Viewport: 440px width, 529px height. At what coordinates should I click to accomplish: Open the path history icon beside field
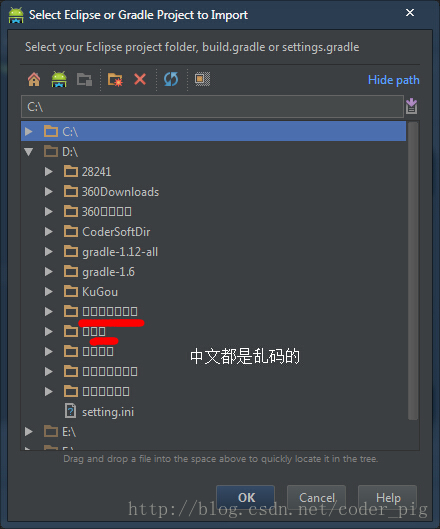[412, 106]
